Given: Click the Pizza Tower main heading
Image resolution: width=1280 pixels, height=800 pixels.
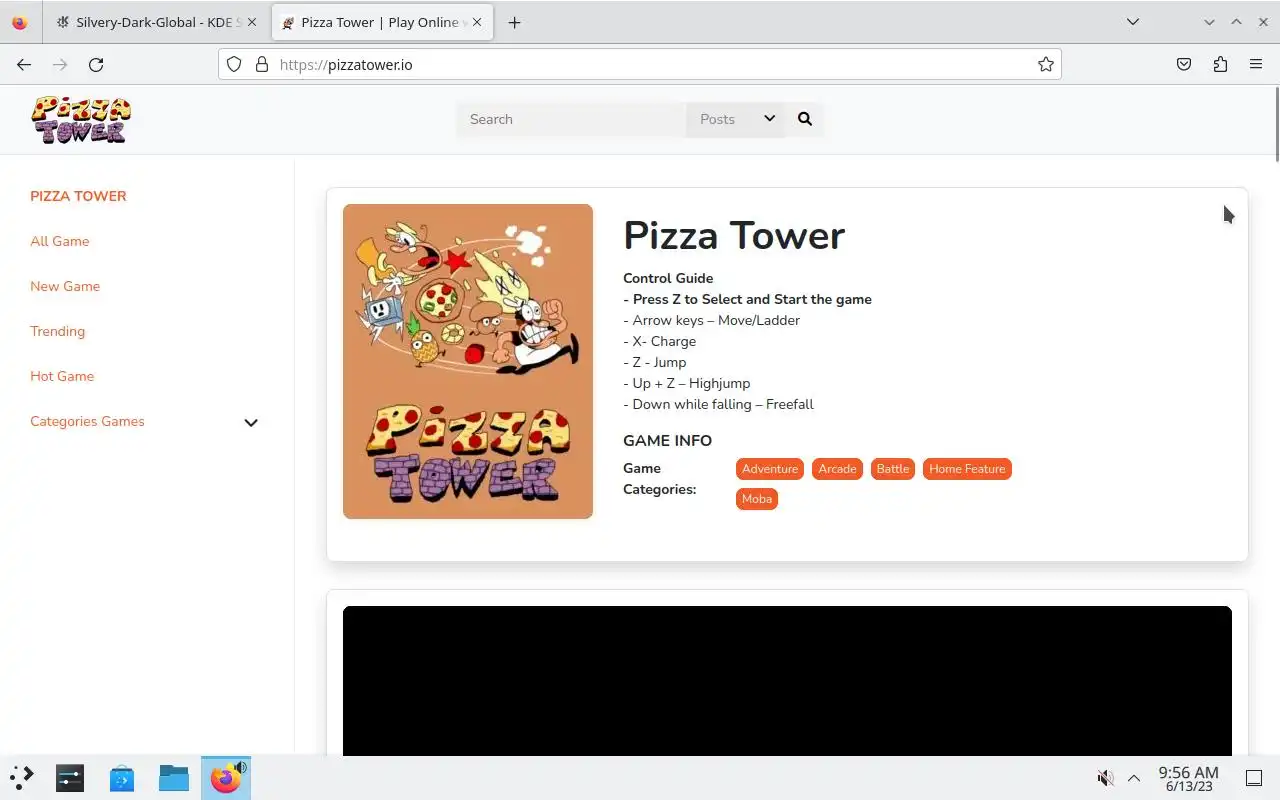Looking at the screenshot, I should 734,236.
